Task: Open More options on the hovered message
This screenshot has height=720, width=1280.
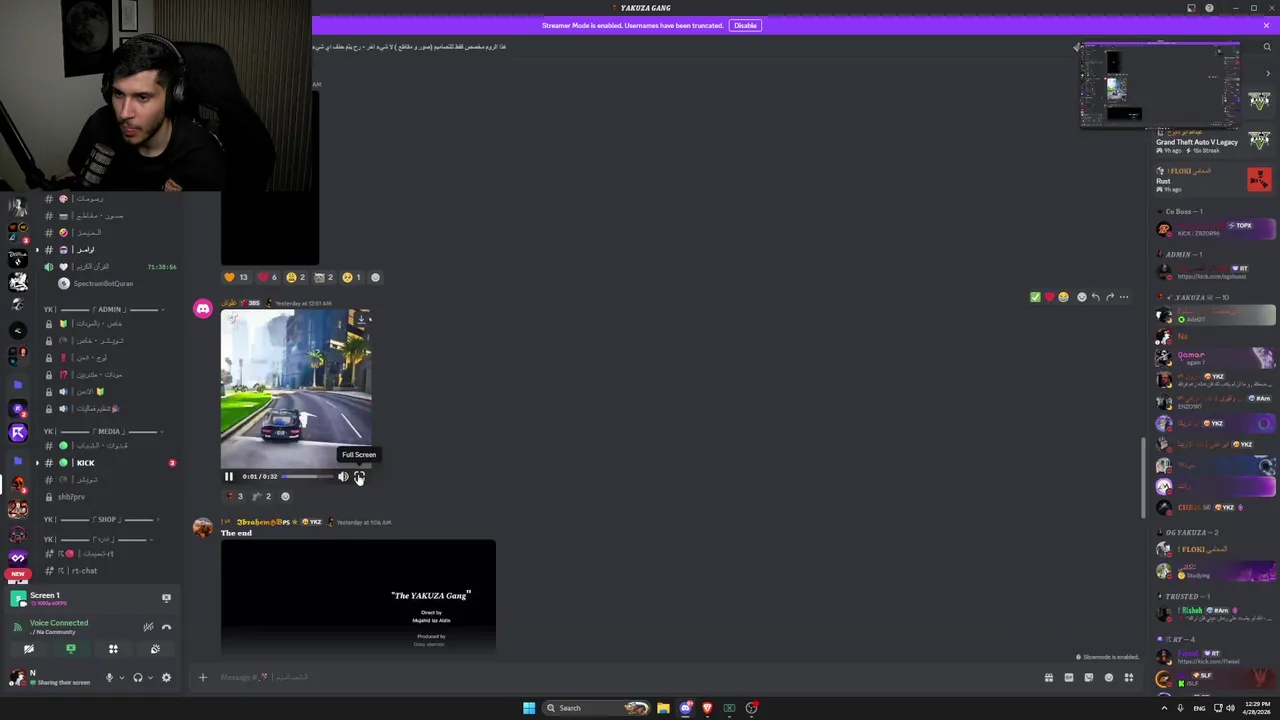Action: [1123, 297]
